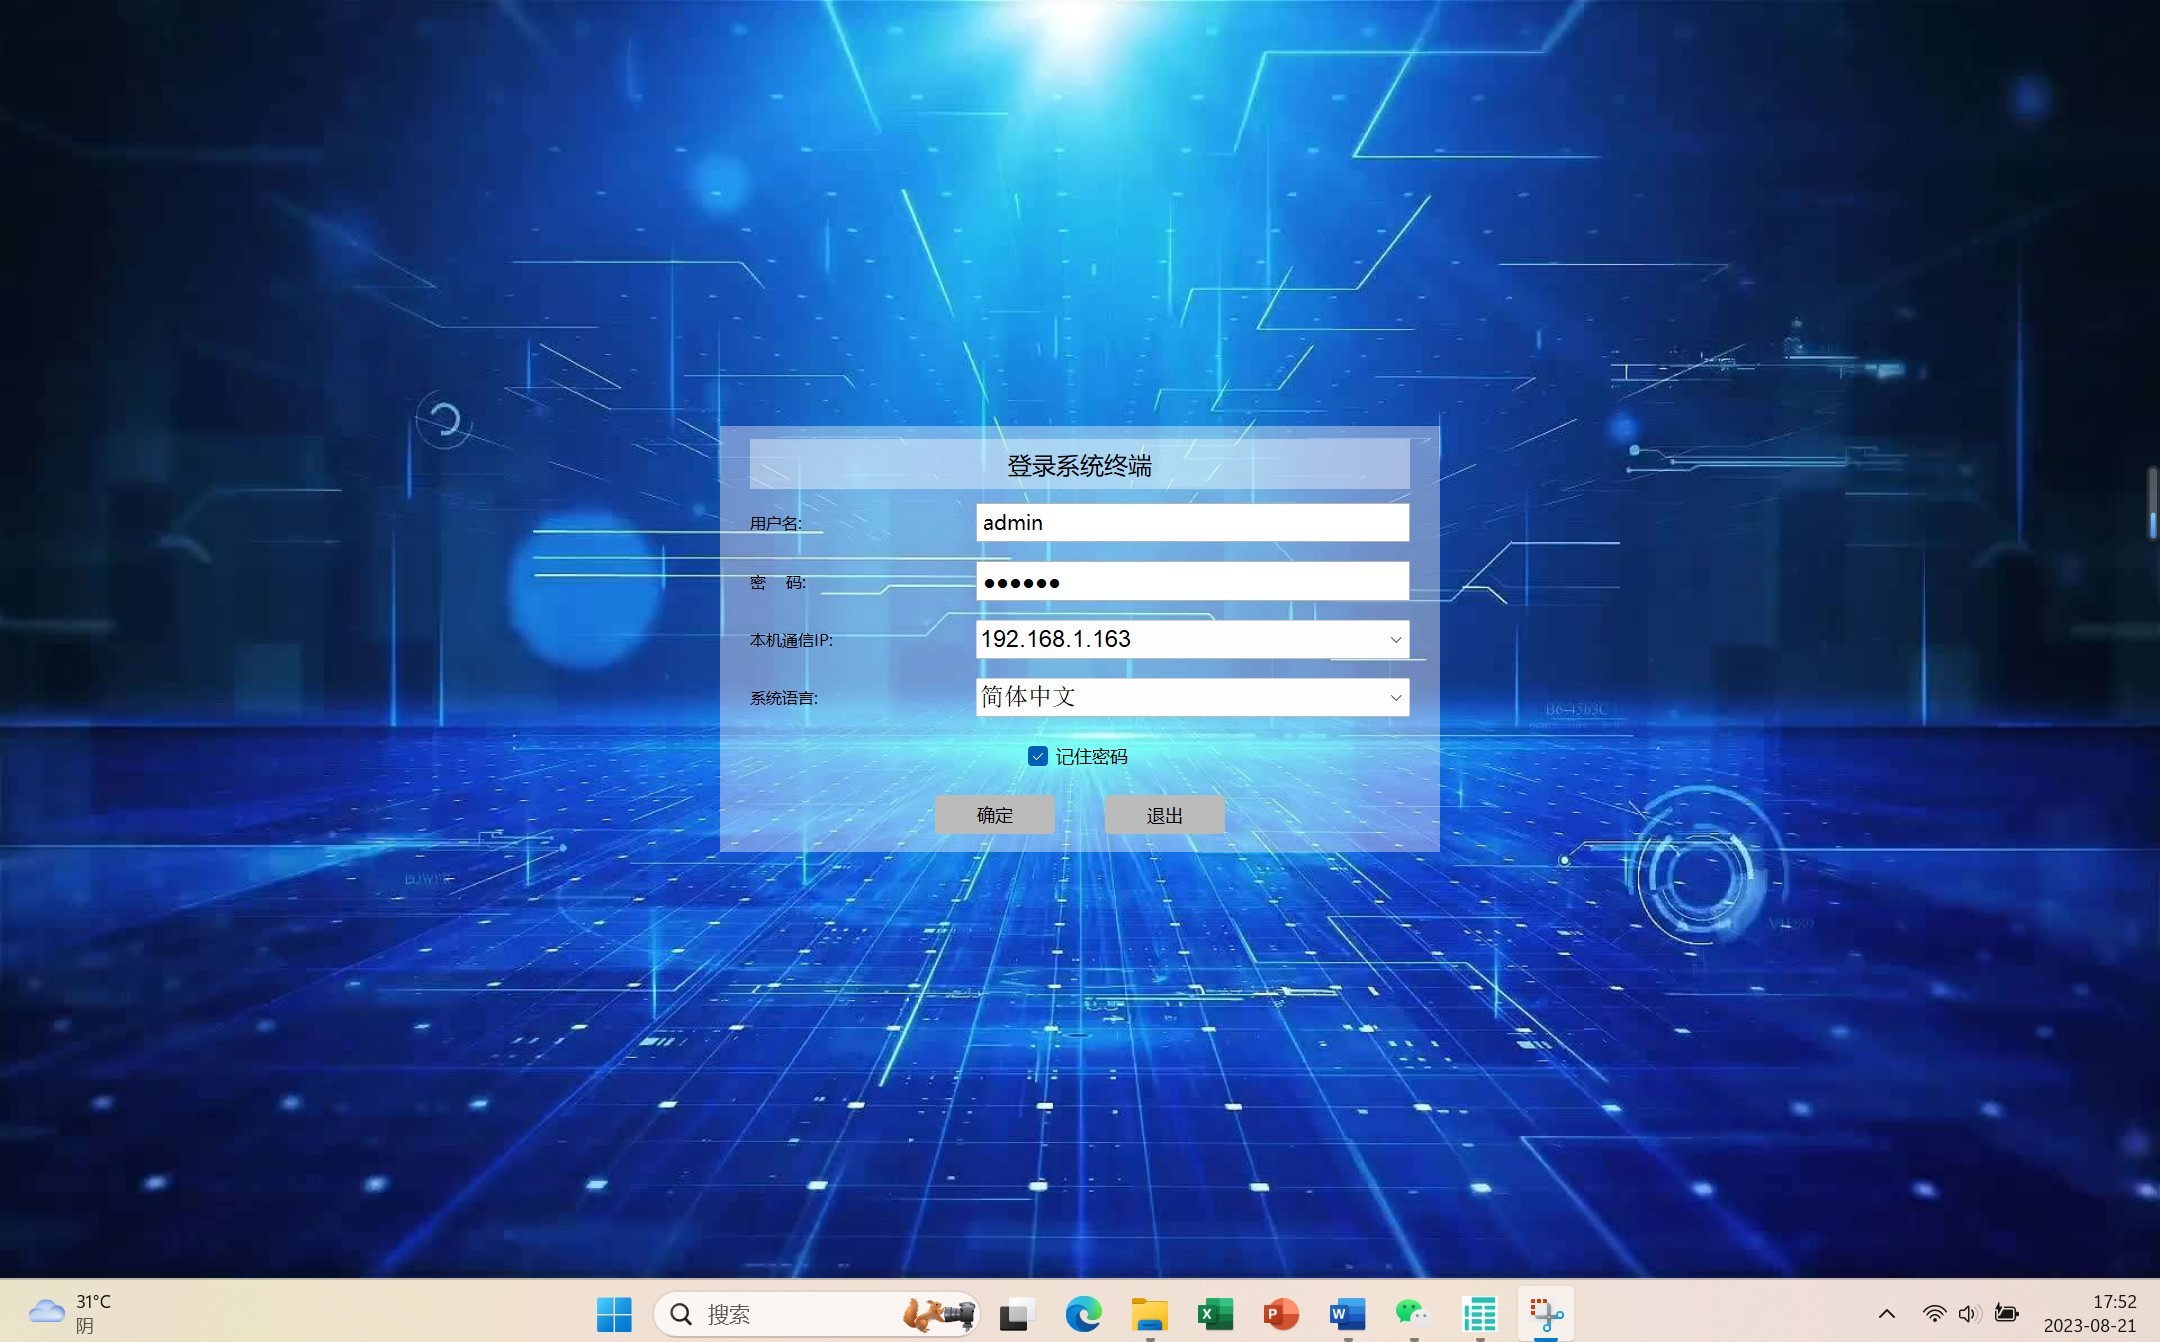
Task: Click the 密码 password field
Action: click(x=1192, y=582)
